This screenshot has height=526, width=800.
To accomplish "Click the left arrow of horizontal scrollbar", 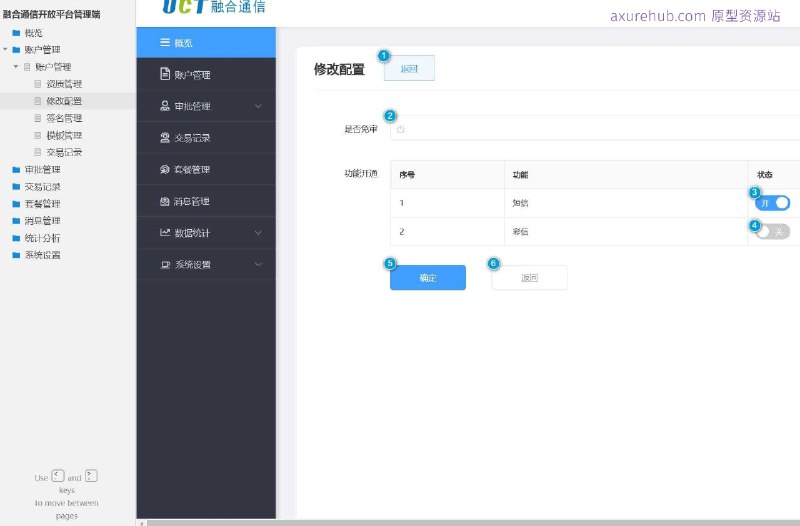I will click(141, 523).
